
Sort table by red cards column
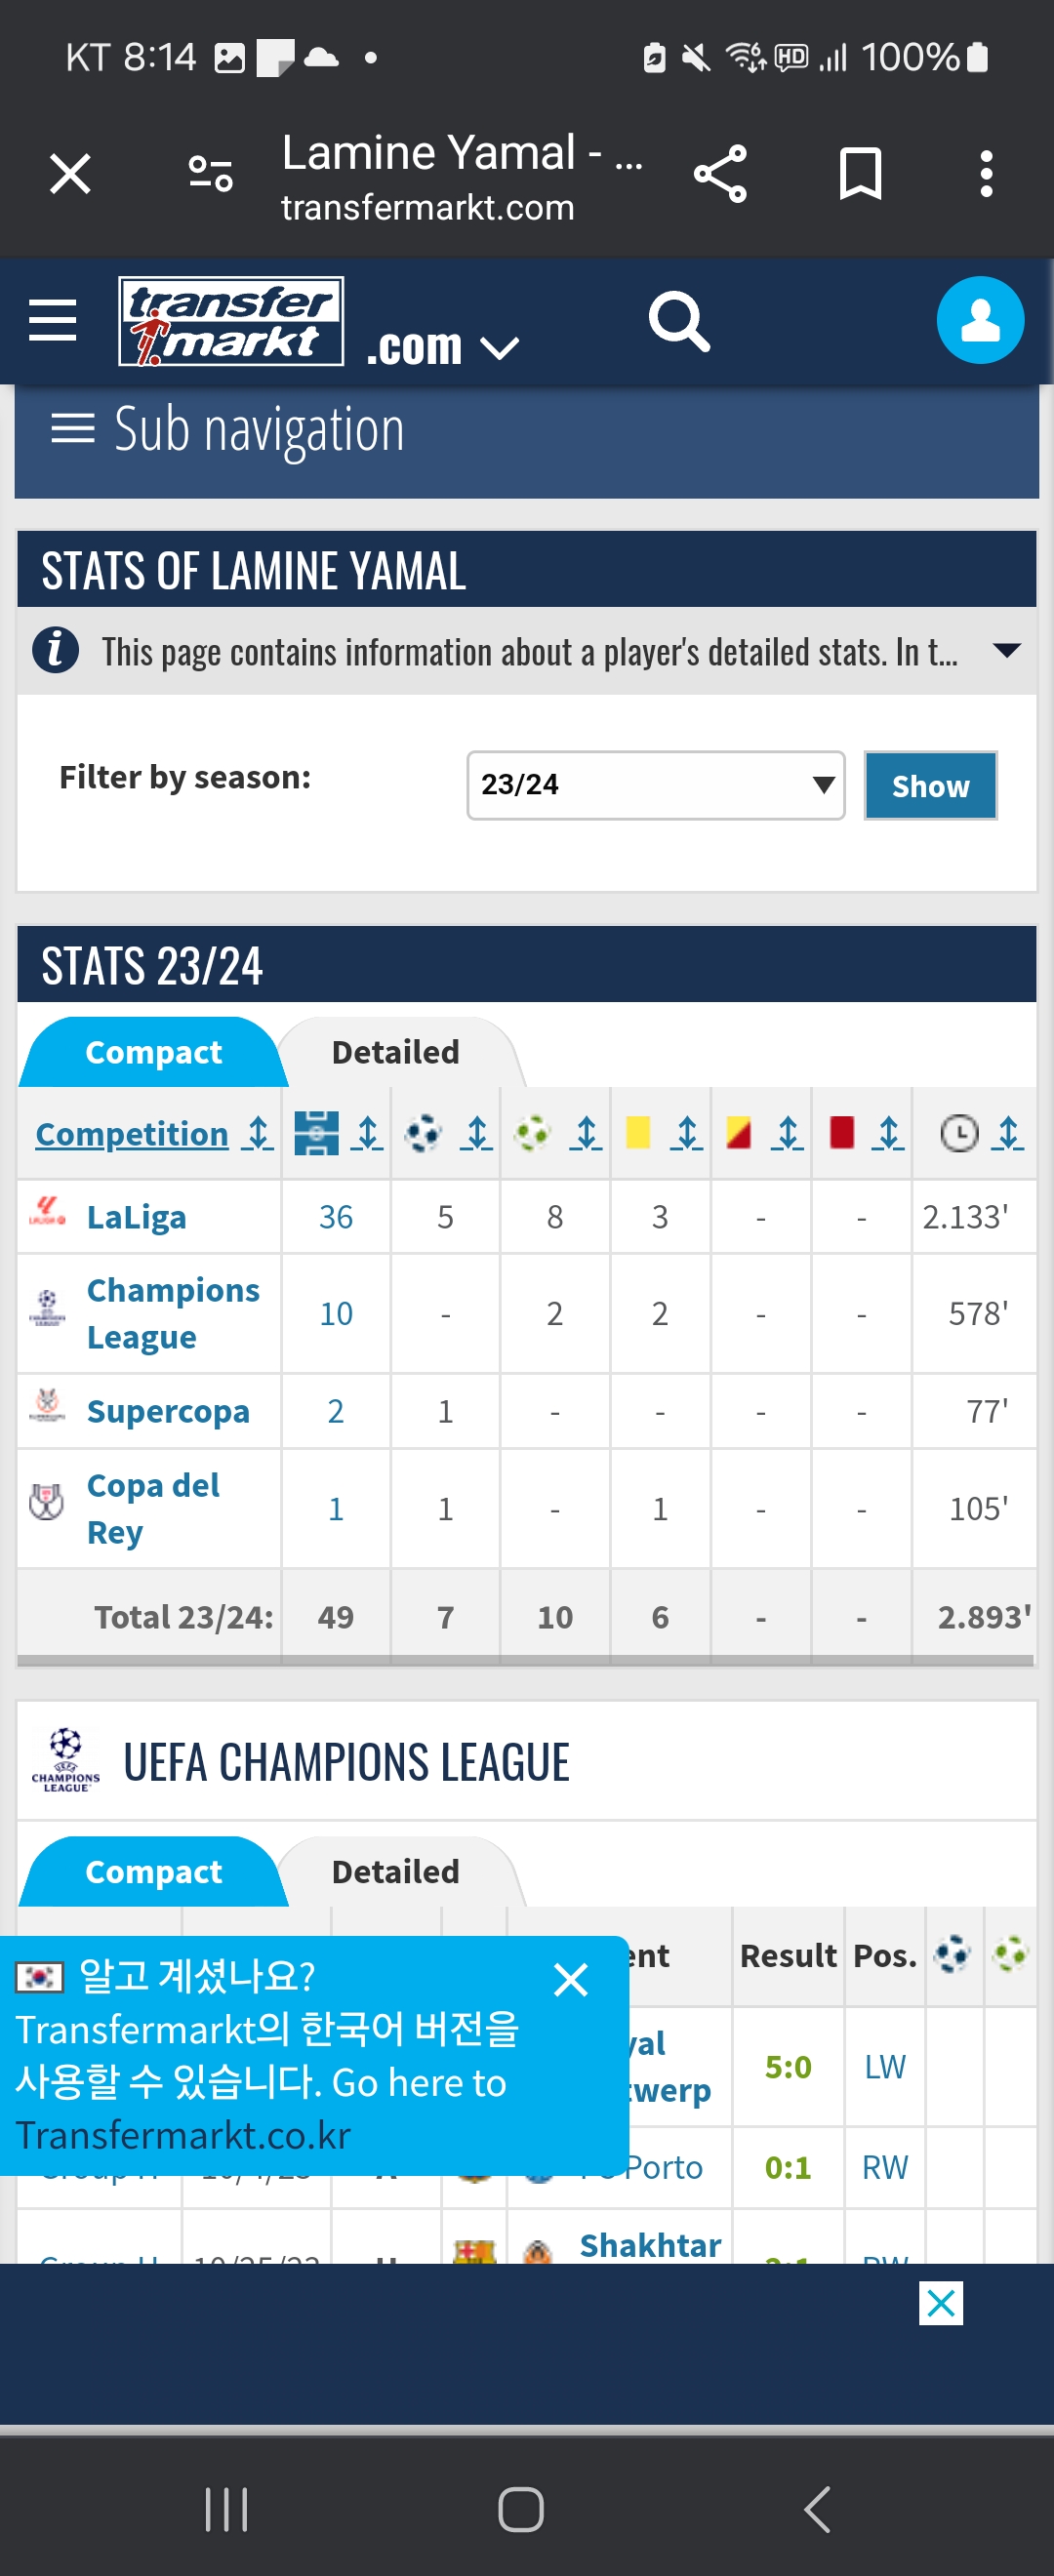click(887, 1134)
